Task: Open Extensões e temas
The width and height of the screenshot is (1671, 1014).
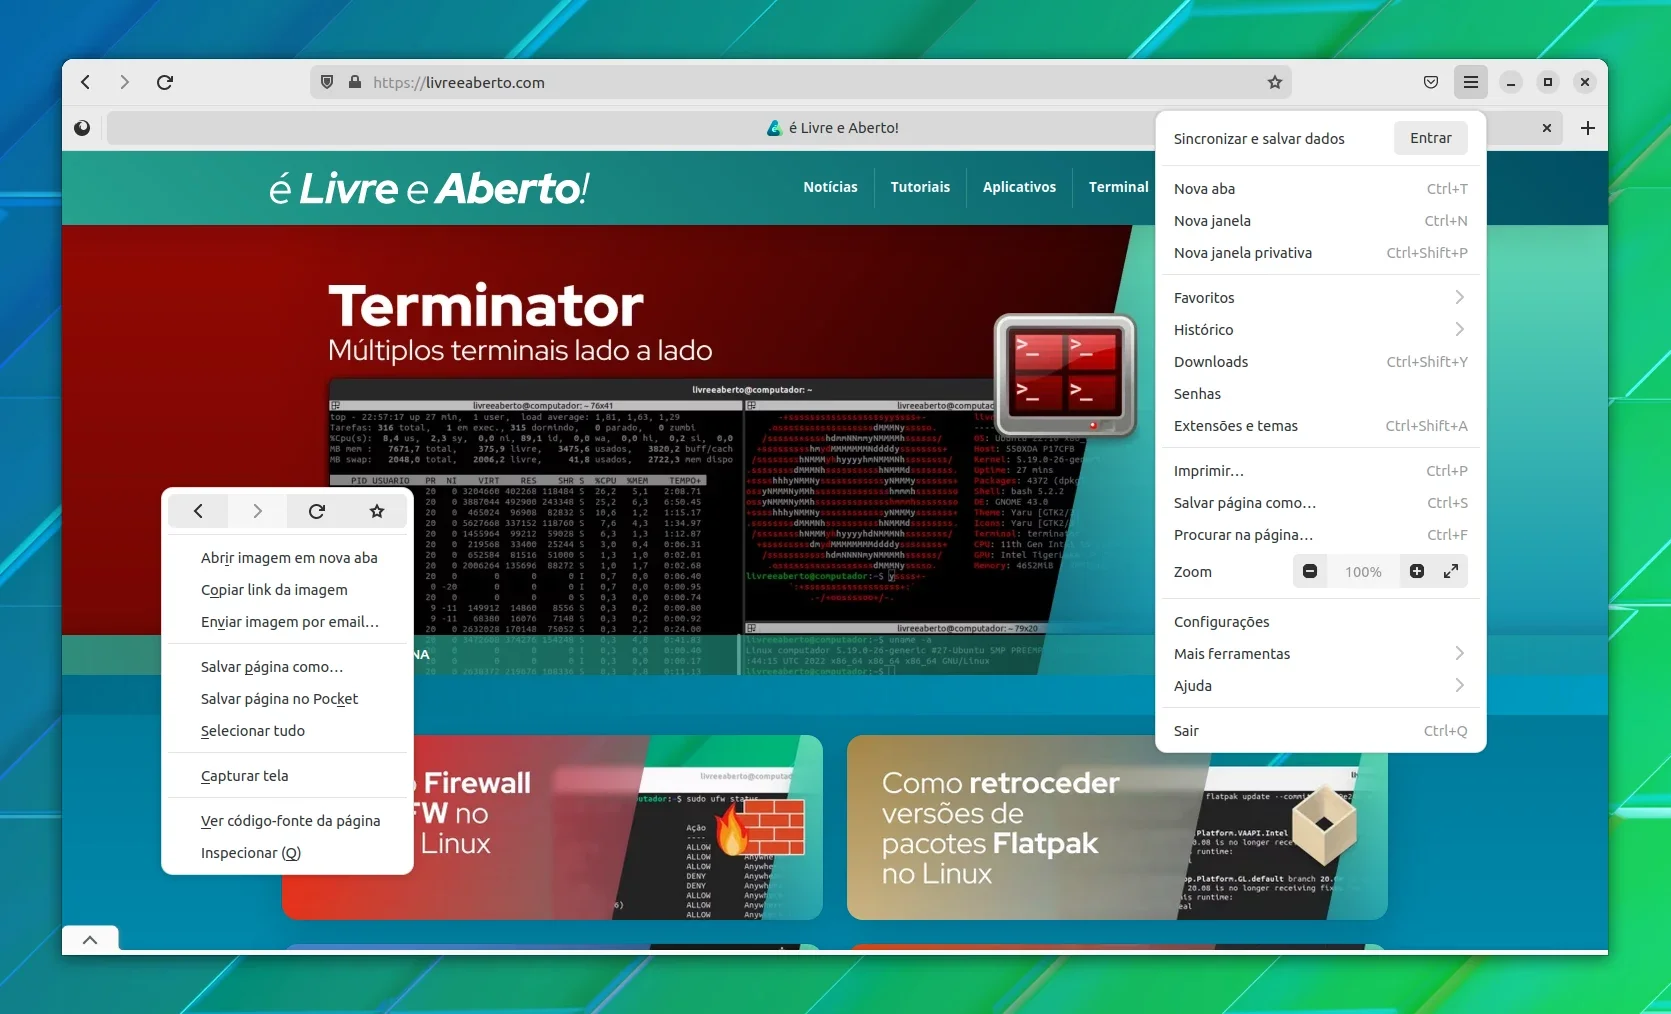Action: pos(1320,425)
